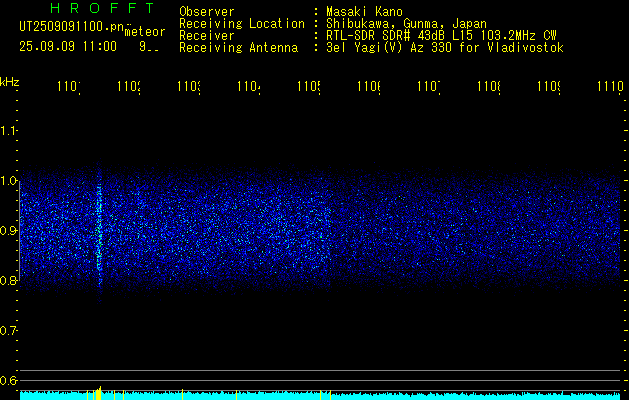Click the Receiver label

[x=207, y=36]
